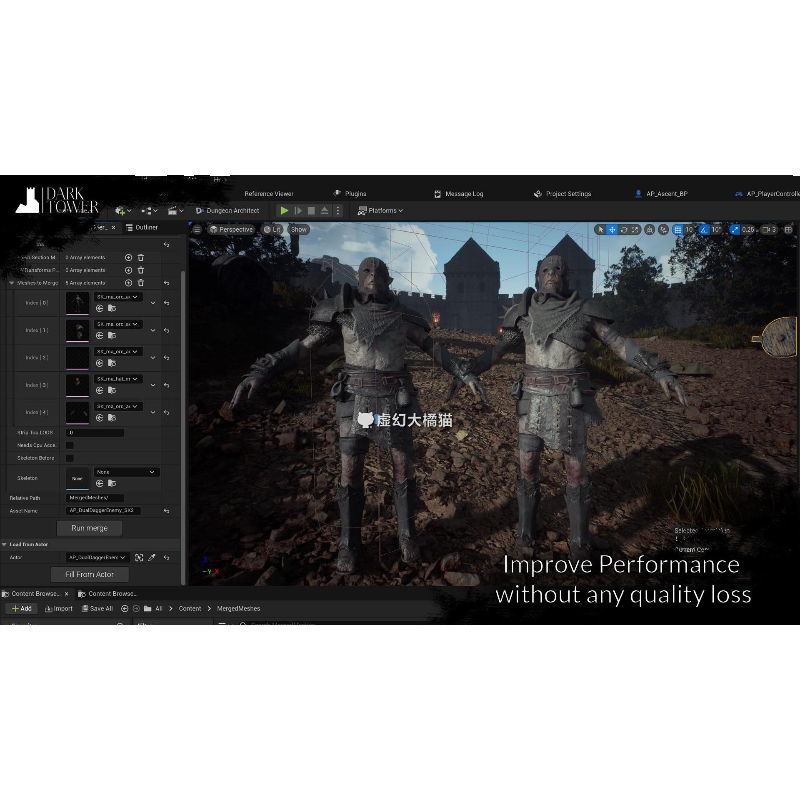Viewport: 800px width, 800px height.
Task: Go back in Content Browser history
Action: click(124, 609)
